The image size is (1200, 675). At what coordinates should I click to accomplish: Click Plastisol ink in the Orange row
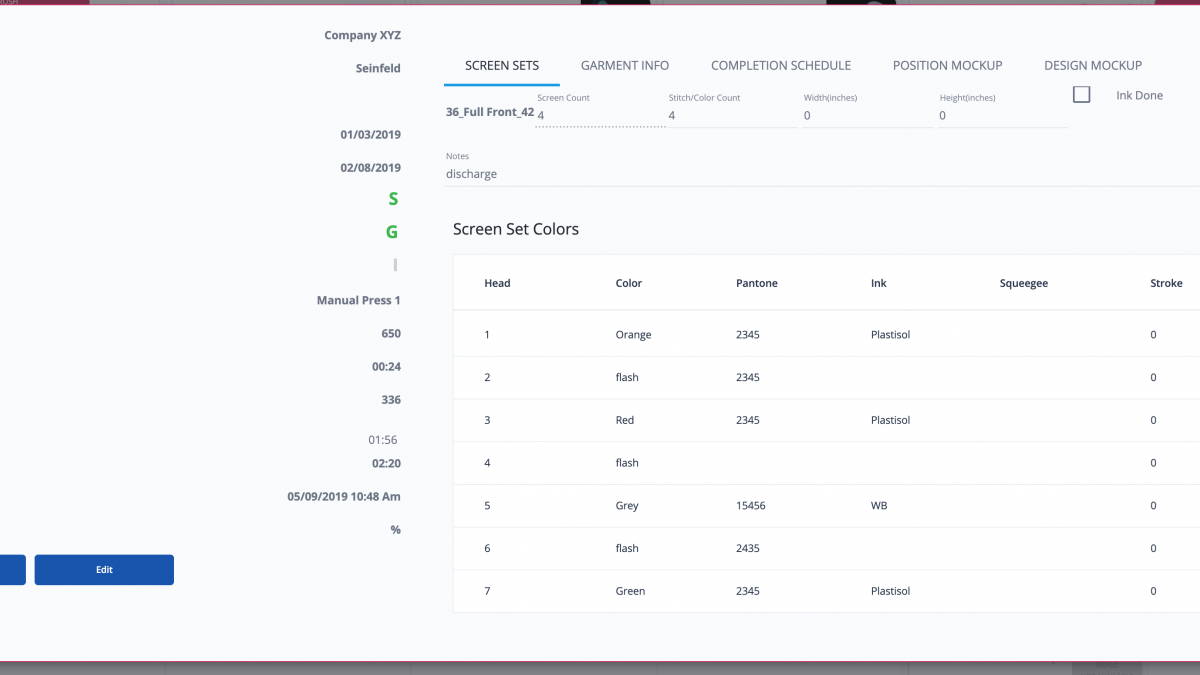[x=890, y=335]
